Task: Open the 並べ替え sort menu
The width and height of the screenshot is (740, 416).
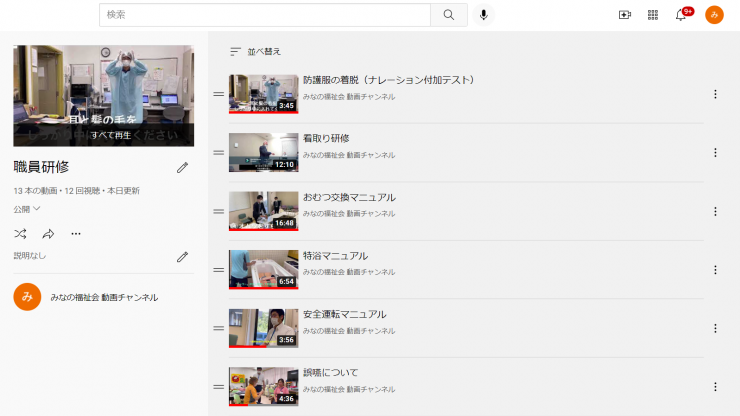Action: pos(255,51)
